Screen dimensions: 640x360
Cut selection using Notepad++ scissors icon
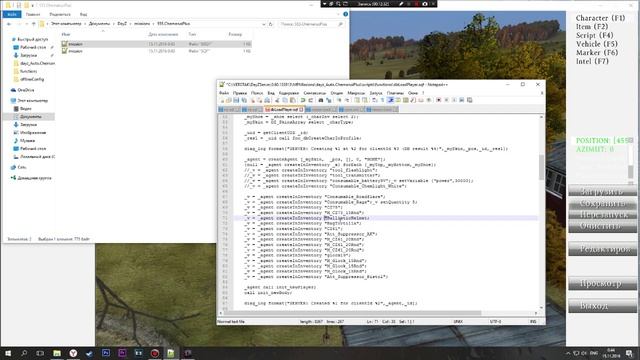277,100
